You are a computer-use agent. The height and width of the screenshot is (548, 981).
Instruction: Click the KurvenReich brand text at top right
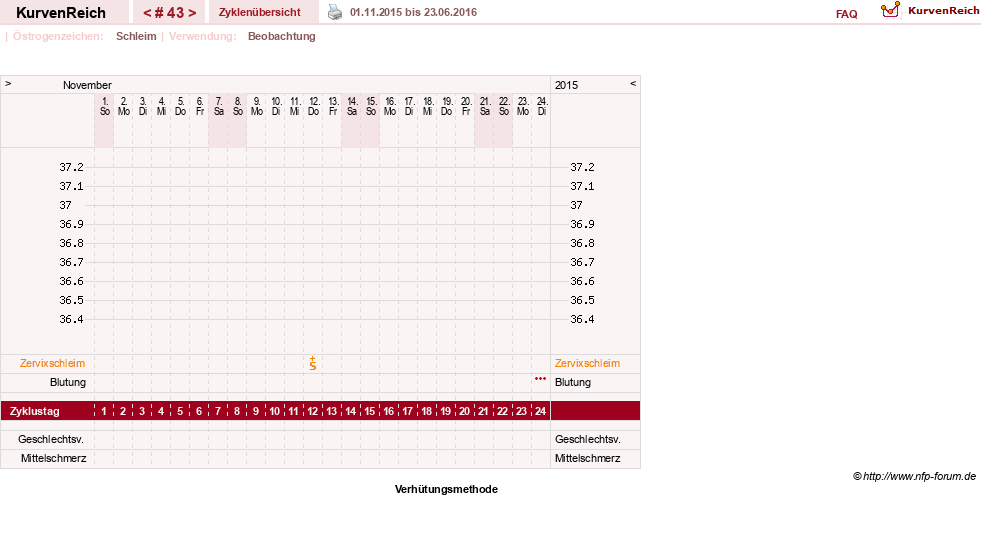coord(943,11)
